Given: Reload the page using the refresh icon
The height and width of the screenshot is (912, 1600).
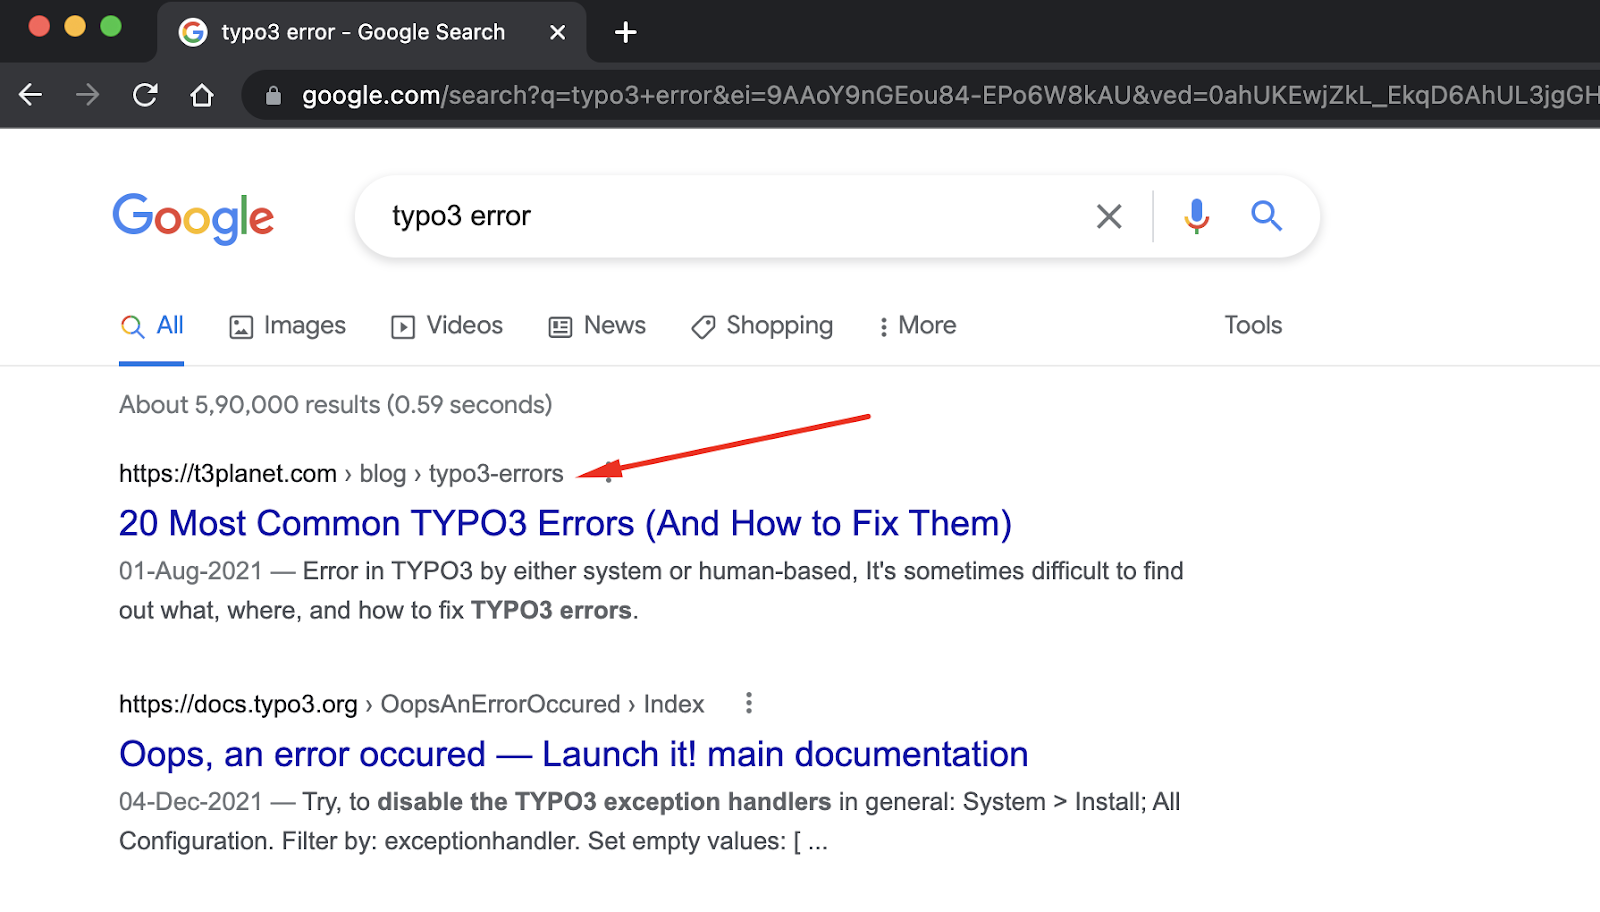Looking at the screenshot, I should [x=145, y=94].
